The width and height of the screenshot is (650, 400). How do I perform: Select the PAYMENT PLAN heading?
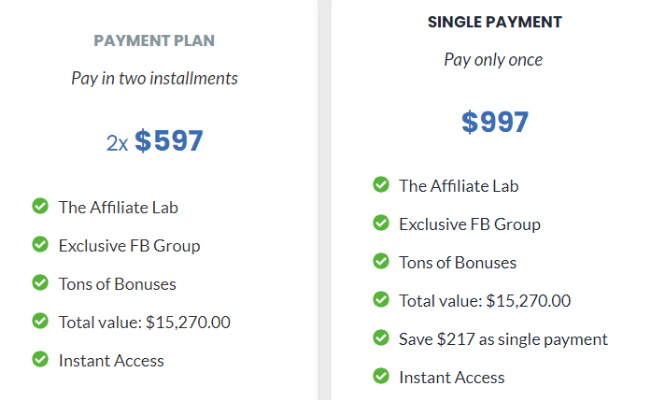click(x=154, y=41)
